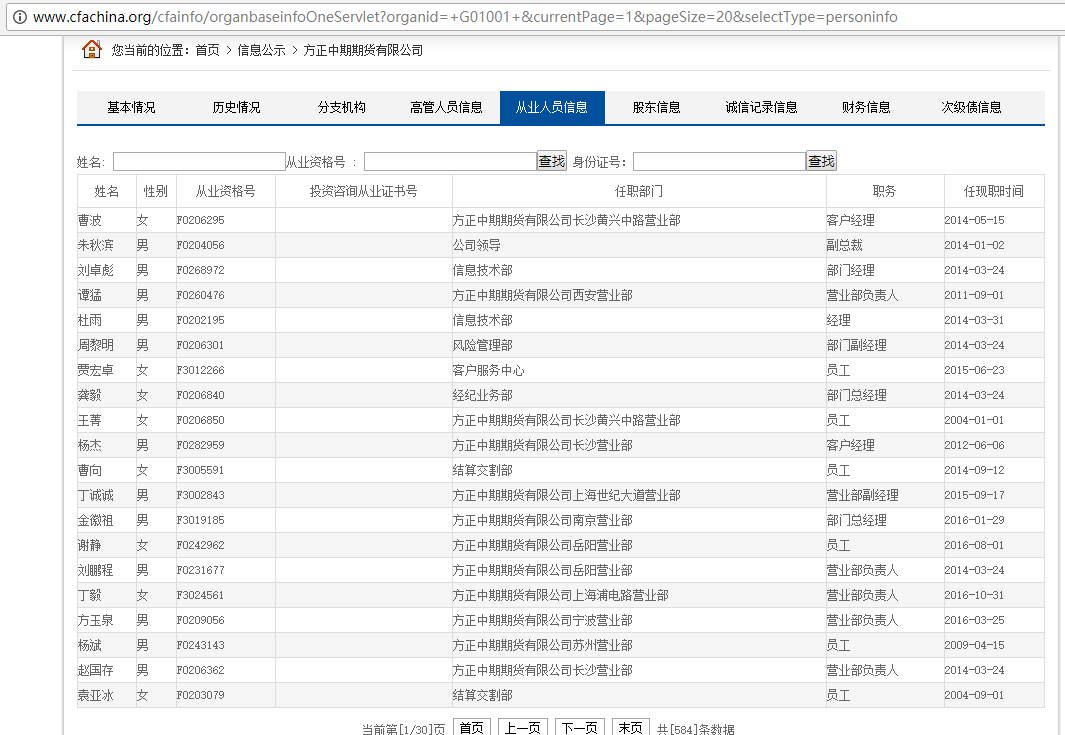Select the name 朱秋滨 in table
Screen dimensions: 1065x735
(96, 245)
